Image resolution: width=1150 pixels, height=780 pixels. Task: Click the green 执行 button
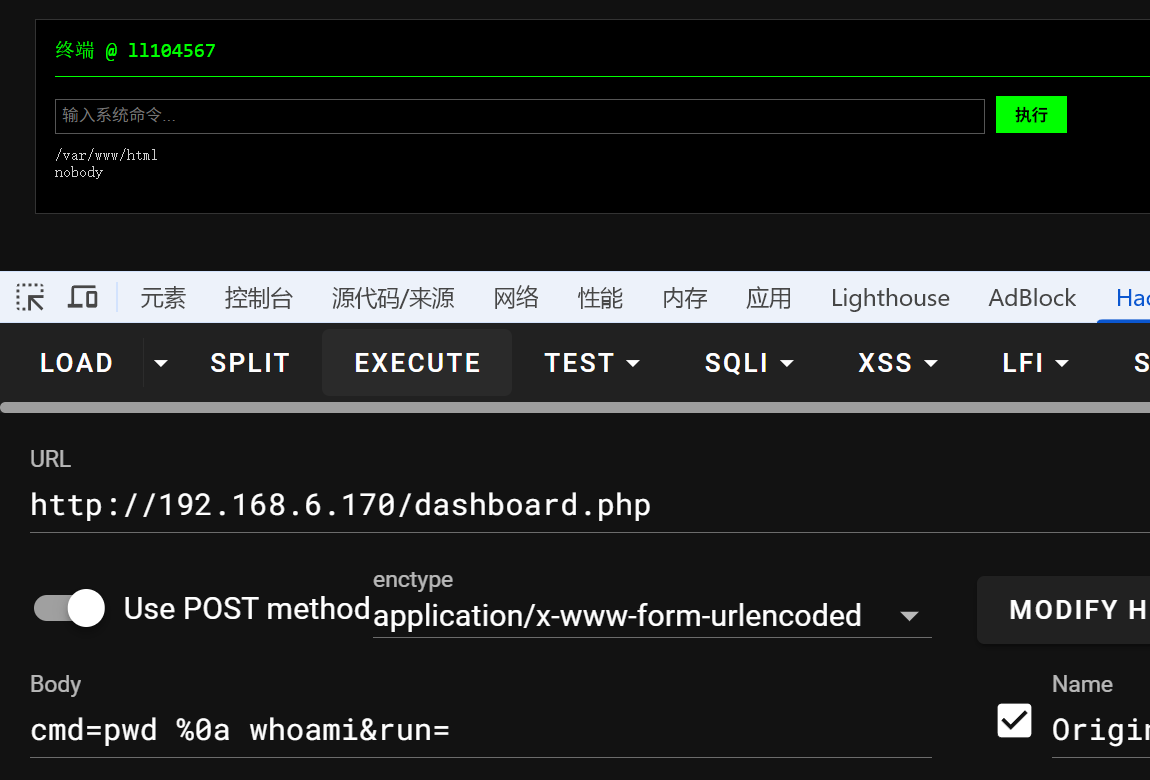pyautogui.click(x=1031, y=115)
